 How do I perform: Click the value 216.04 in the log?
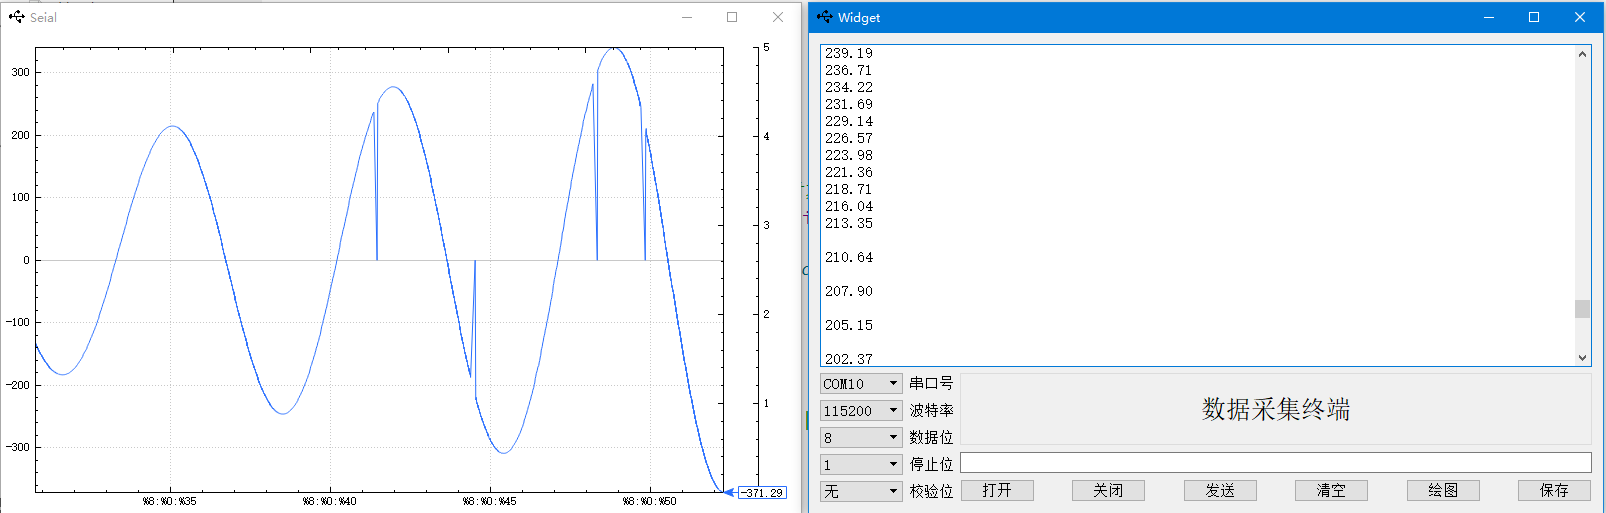click(849, 206)
